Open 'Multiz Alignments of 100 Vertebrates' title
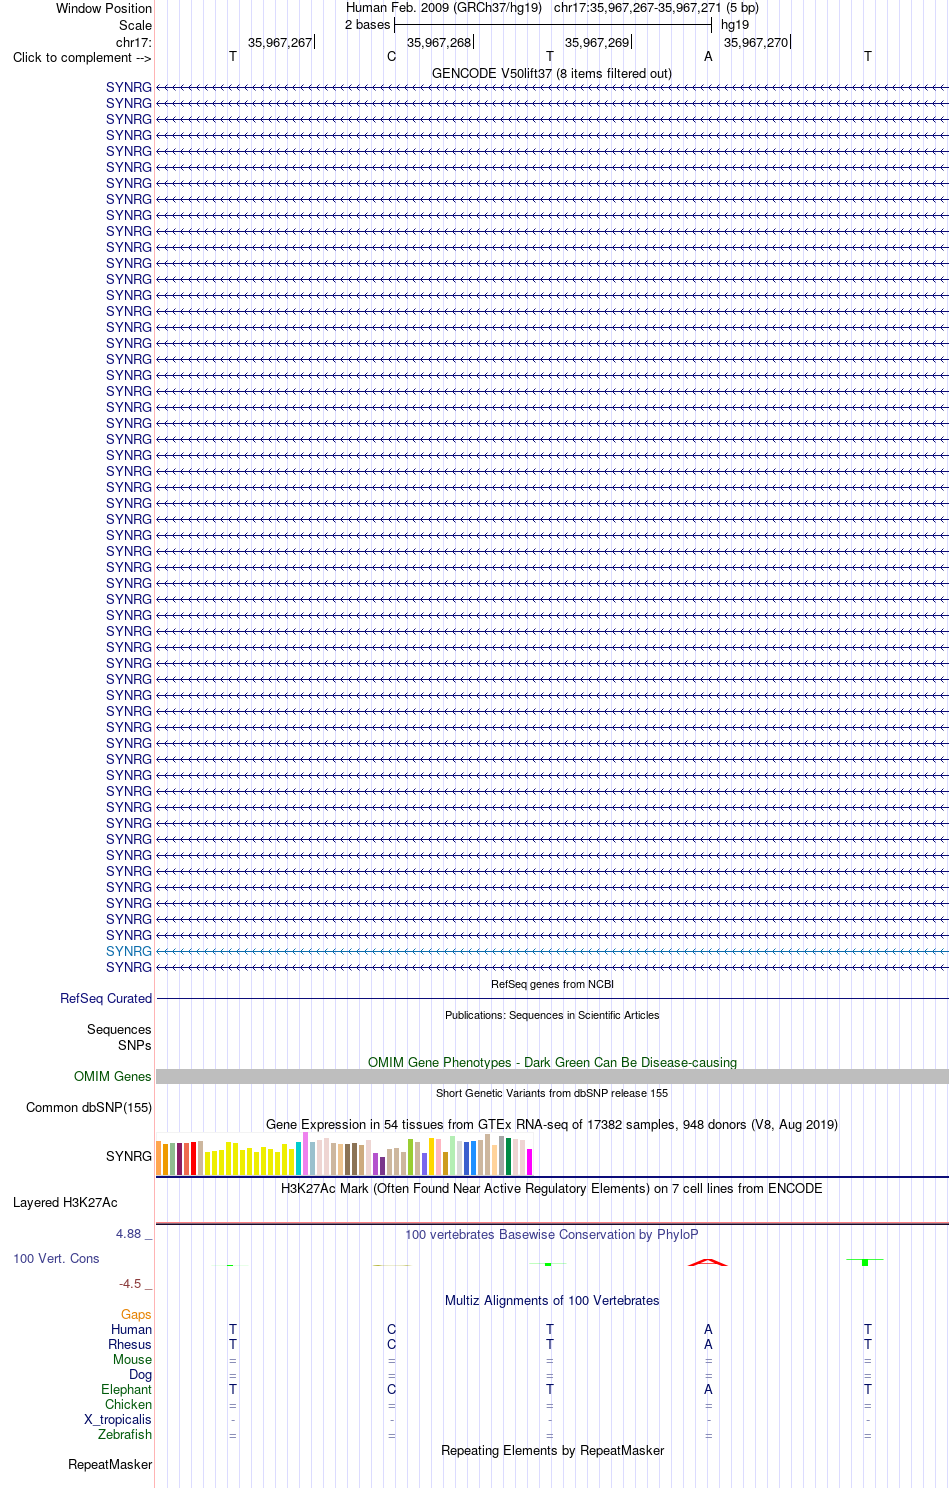 (552, 1300)
